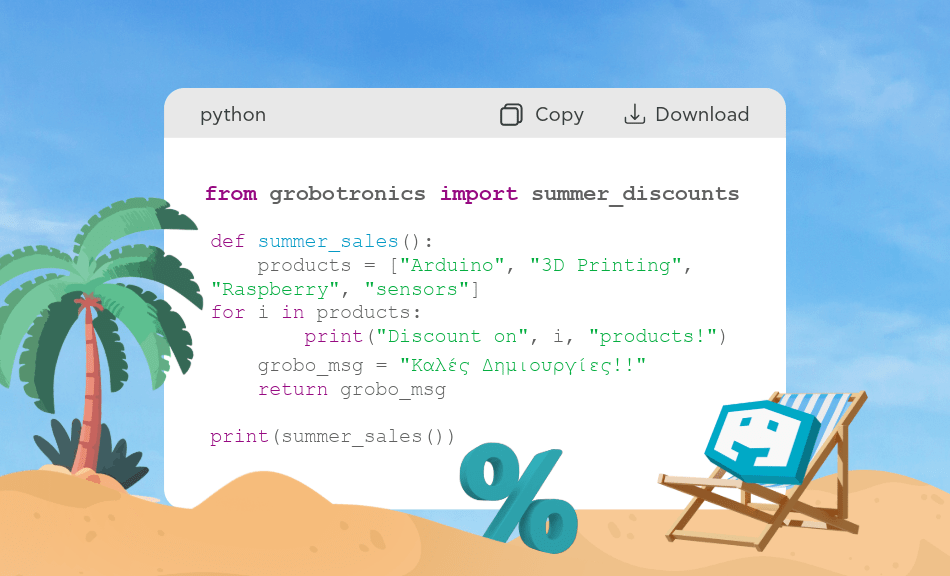
Task: Click the python language label
Action: pyautogui.click(x=233, y=115)
